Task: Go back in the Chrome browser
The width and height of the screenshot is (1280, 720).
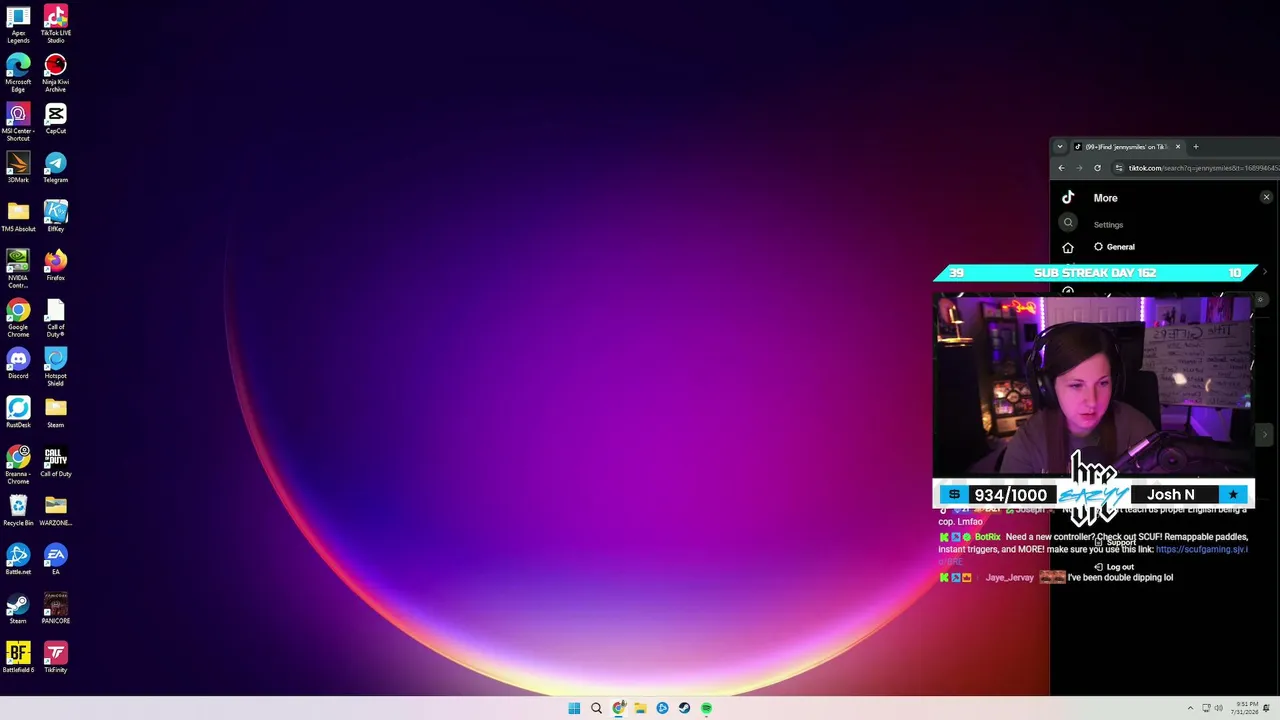Action: [1062, 168]
